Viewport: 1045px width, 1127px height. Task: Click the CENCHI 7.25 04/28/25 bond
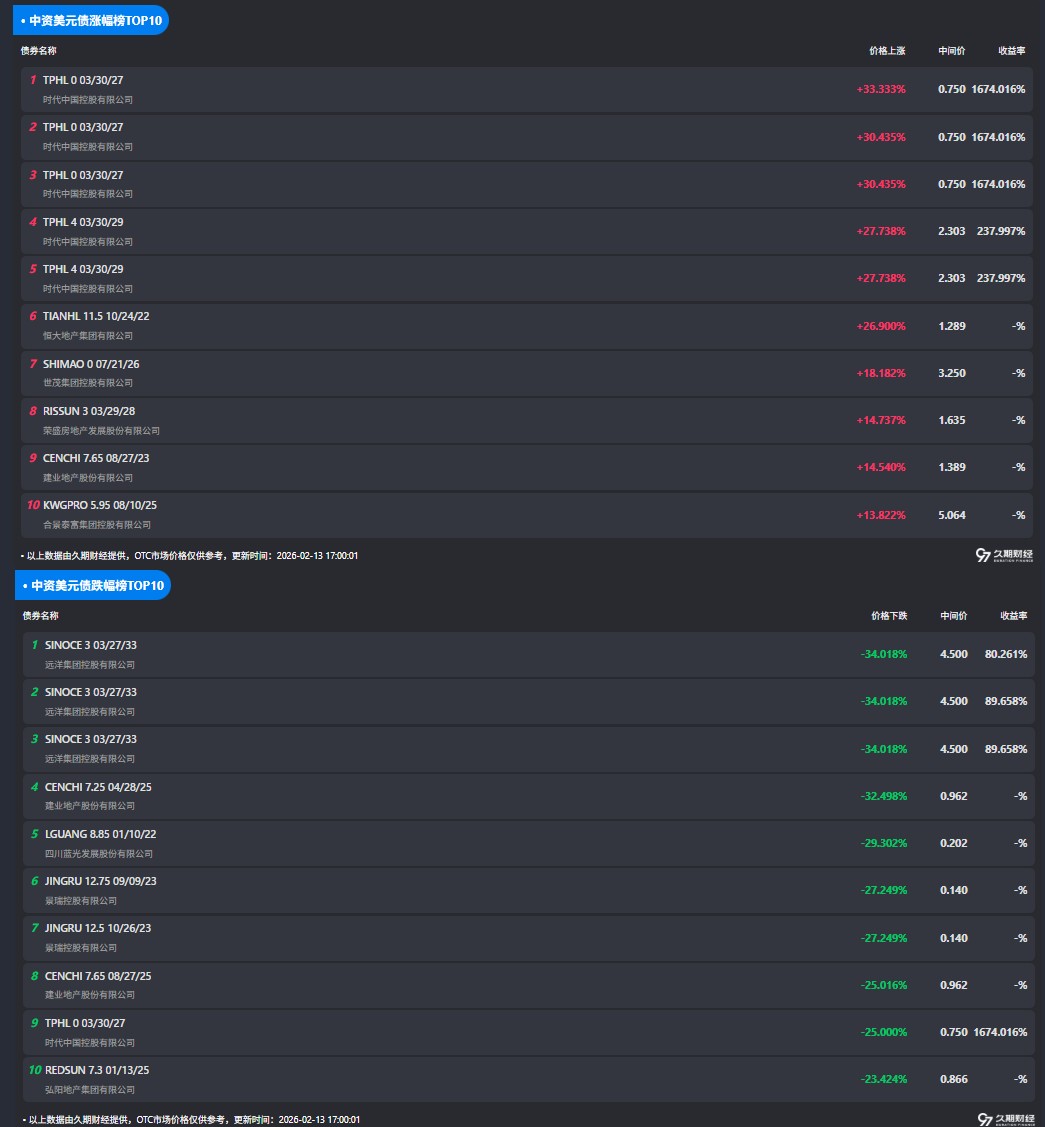98,787
